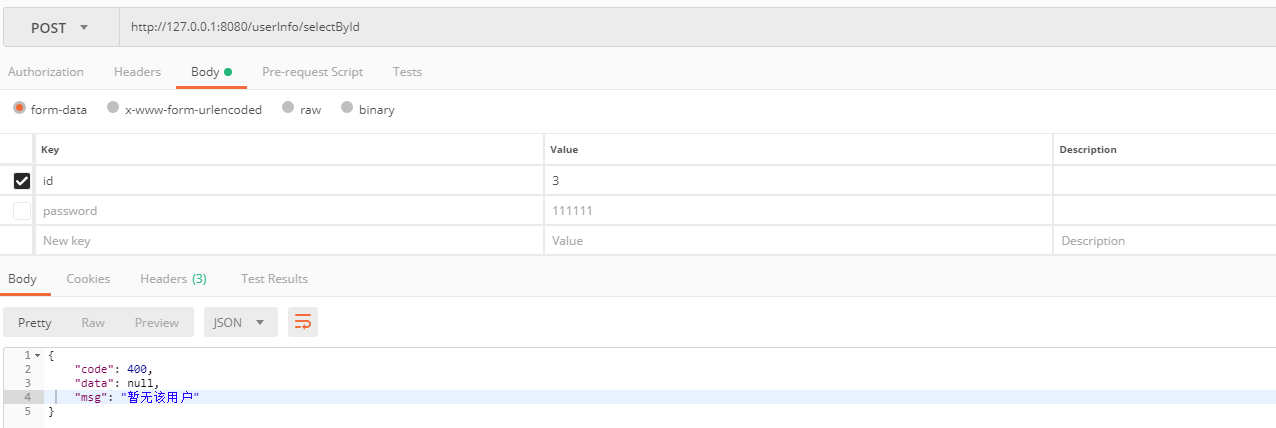The image size is (1276, 428).
Task: Collapse the JSON fold arrow at line 1
Action: click(x=37, y=355)
